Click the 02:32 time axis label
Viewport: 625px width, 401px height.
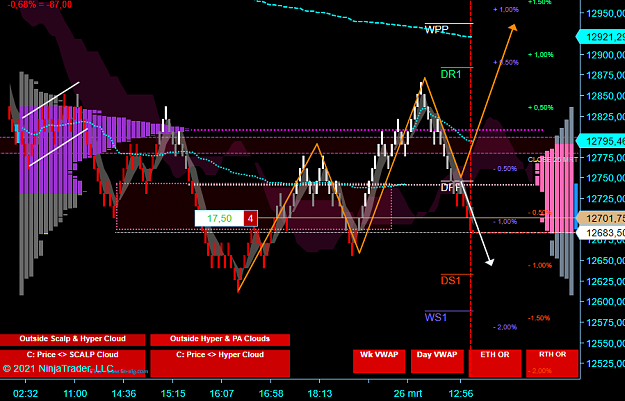[x=26, y=394]
